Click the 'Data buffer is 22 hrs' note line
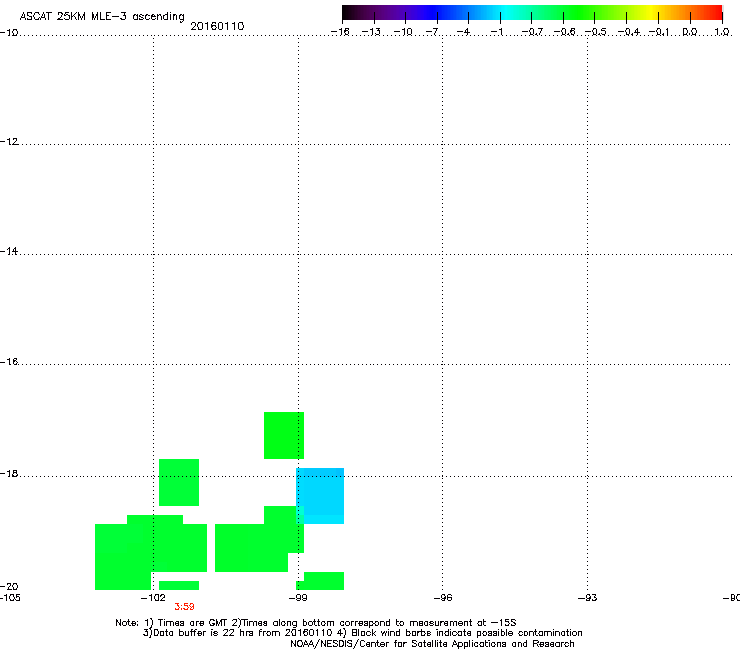 [x=362, y=633]
